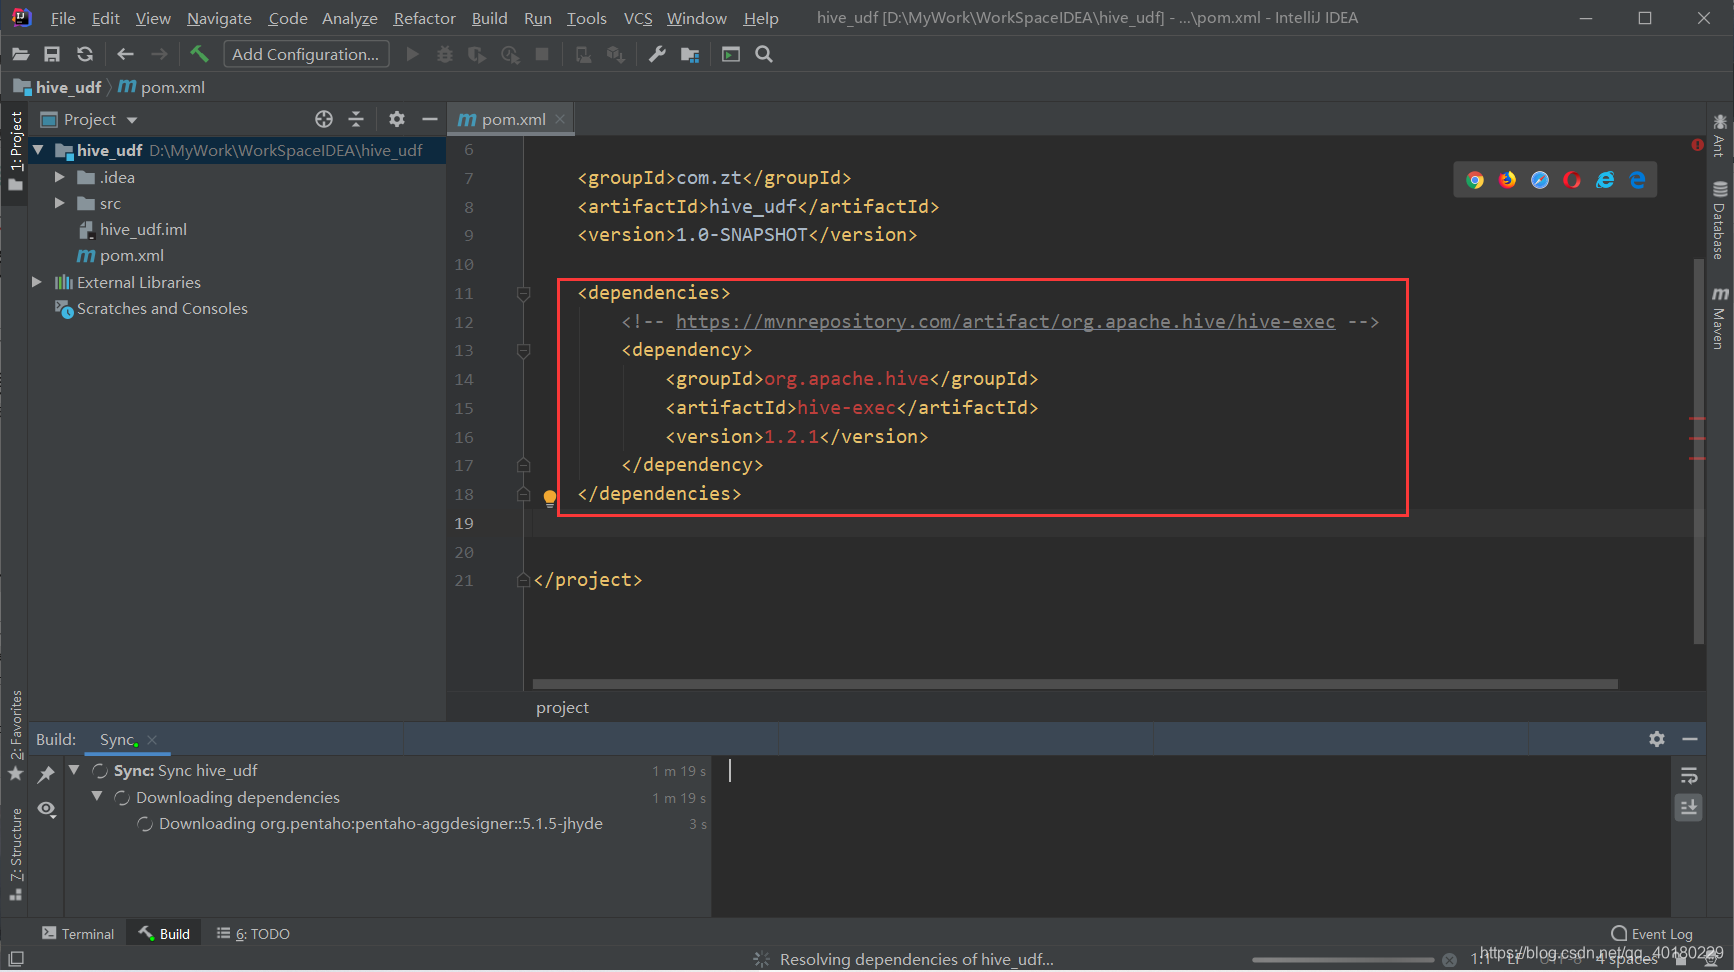
Task: Open pom.xml in Safari browser icon
Action: click(1540, 180)
